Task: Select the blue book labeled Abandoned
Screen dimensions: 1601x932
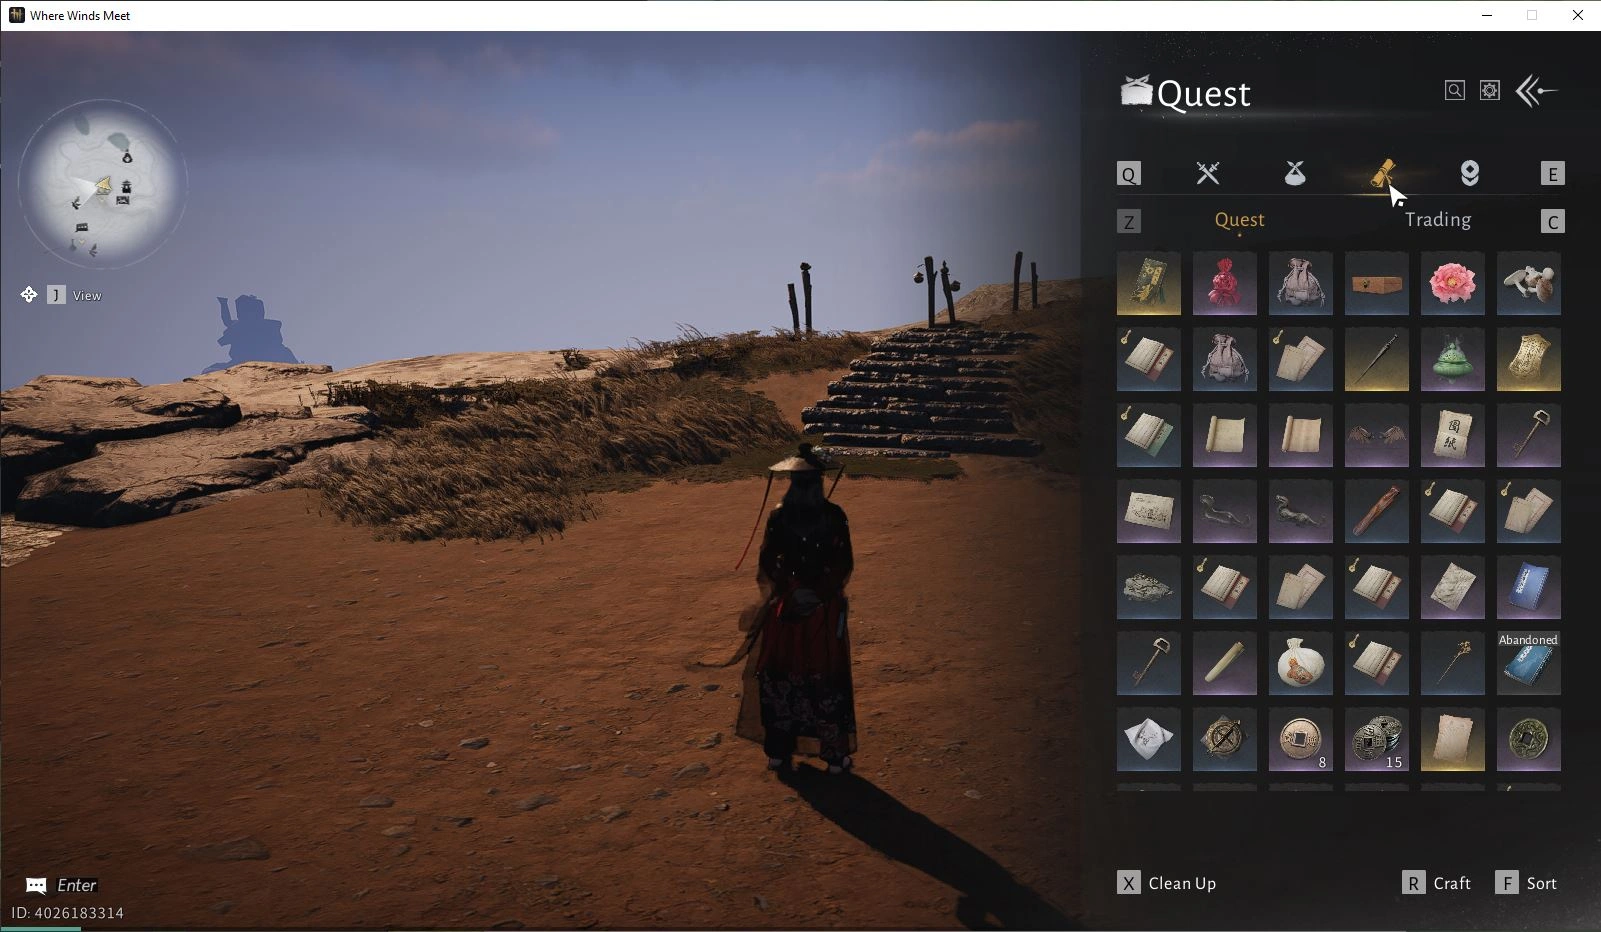Action: [1528, 663]
